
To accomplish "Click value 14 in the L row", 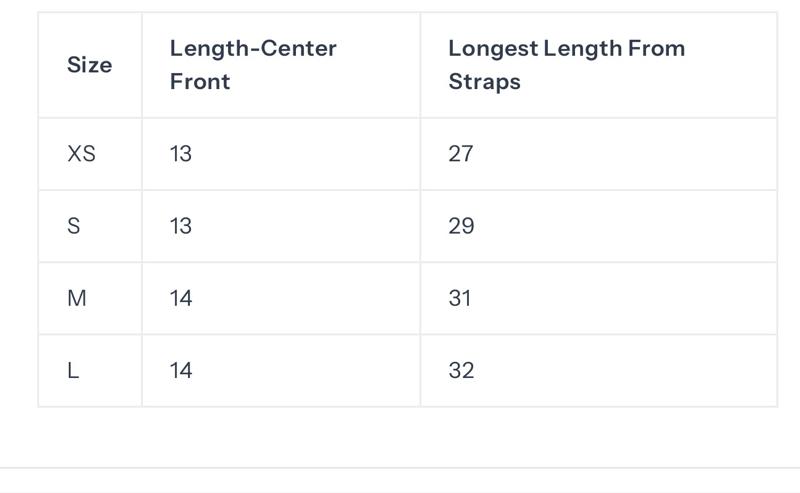I will point(181,370).
